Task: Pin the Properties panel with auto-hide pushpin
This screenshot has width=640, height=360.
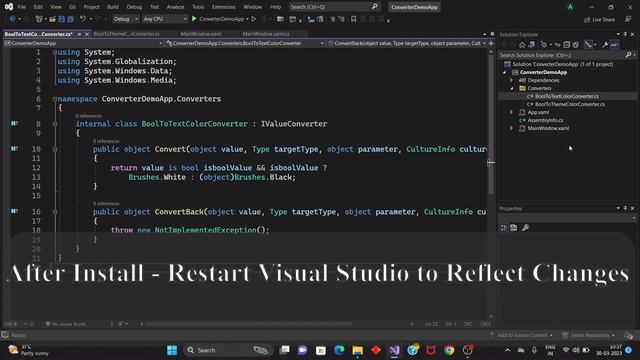Action: coord(625,208)
